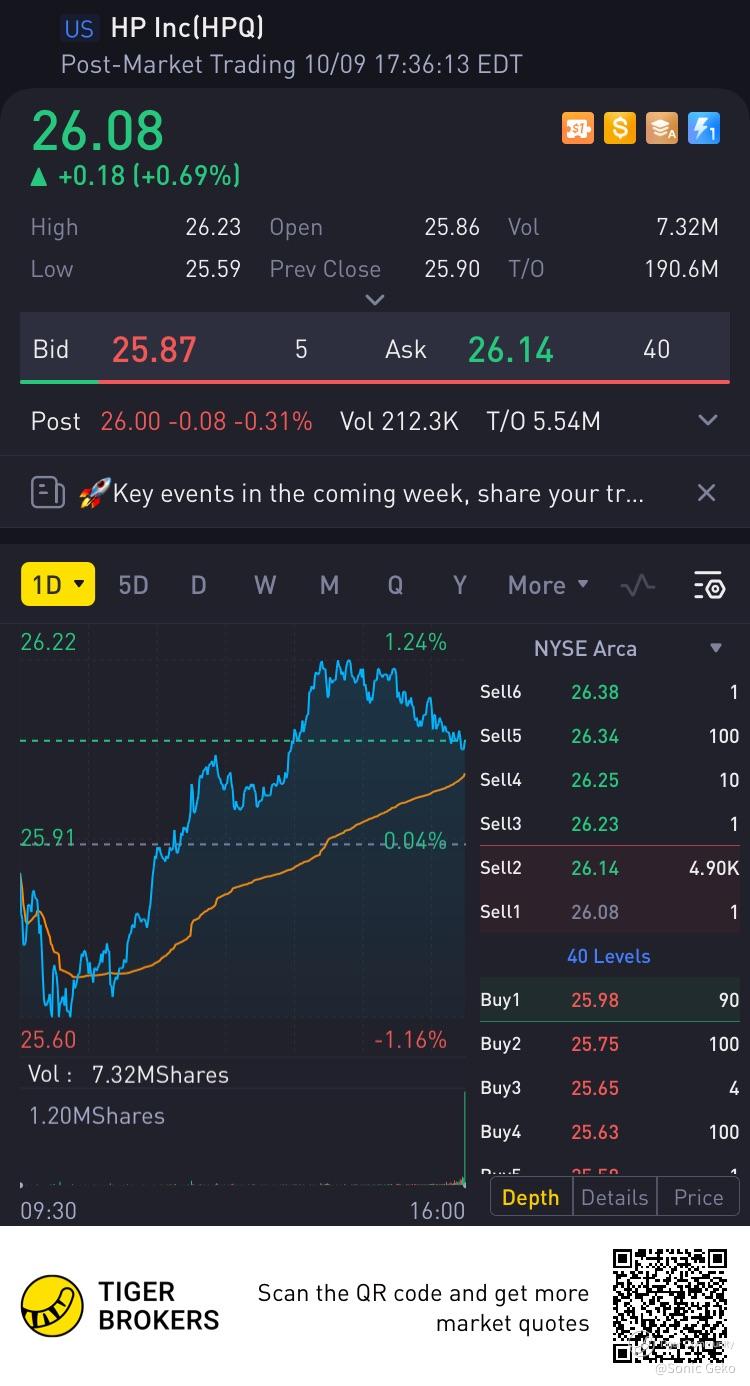Viewport: 750px width, 1386px height.
Task: Expand quote details with chevron under Prev Close
Action: coord(375,299)
